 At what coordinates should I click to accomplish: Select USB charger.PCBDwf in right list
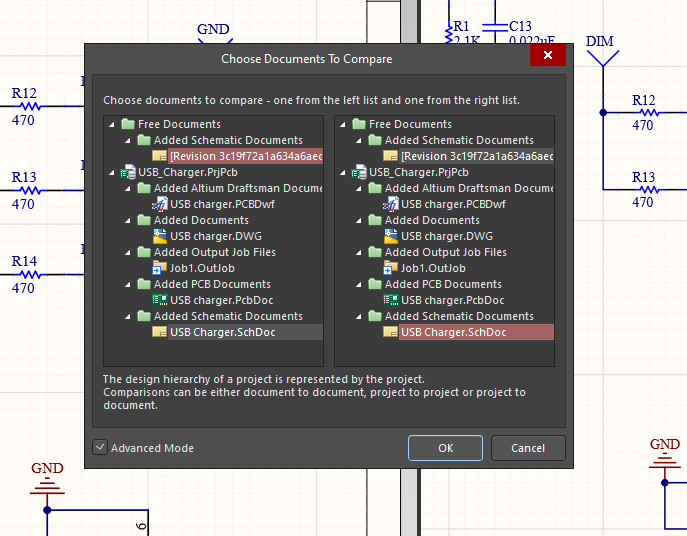click(453, 204)
